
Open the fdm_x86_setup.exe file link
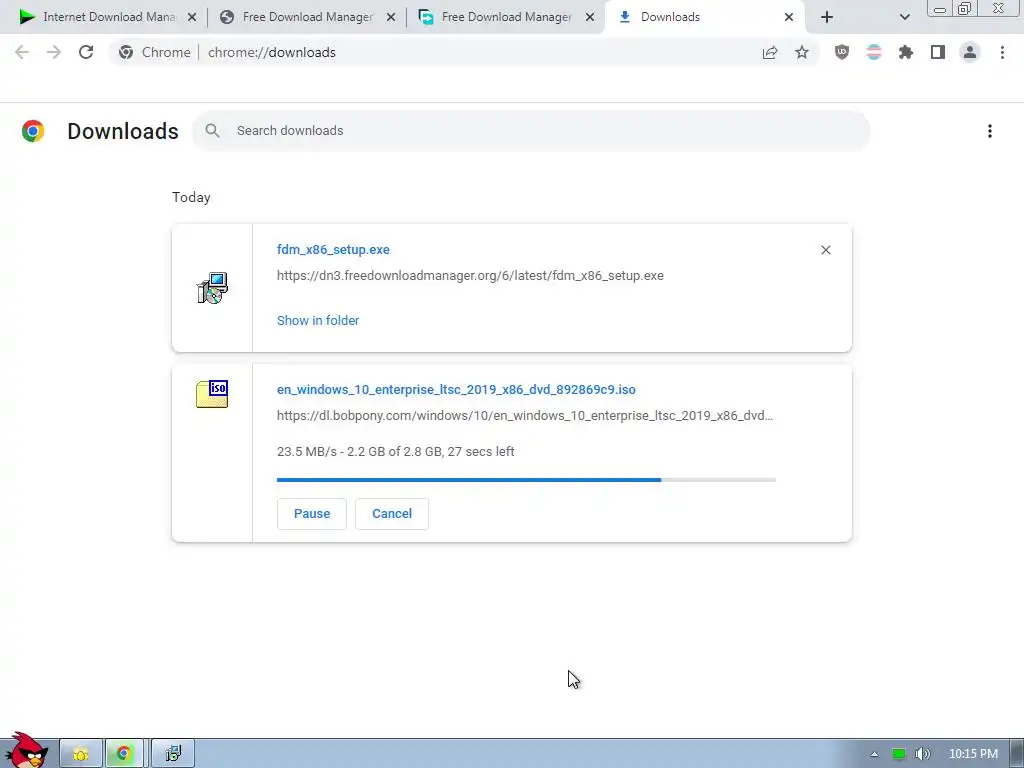click(x=333, y=249)
